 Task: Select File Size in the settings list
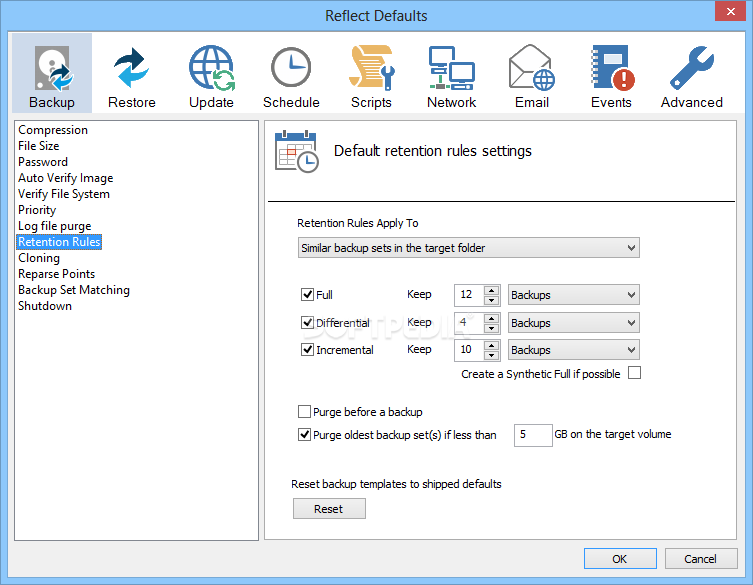point(38,146)
